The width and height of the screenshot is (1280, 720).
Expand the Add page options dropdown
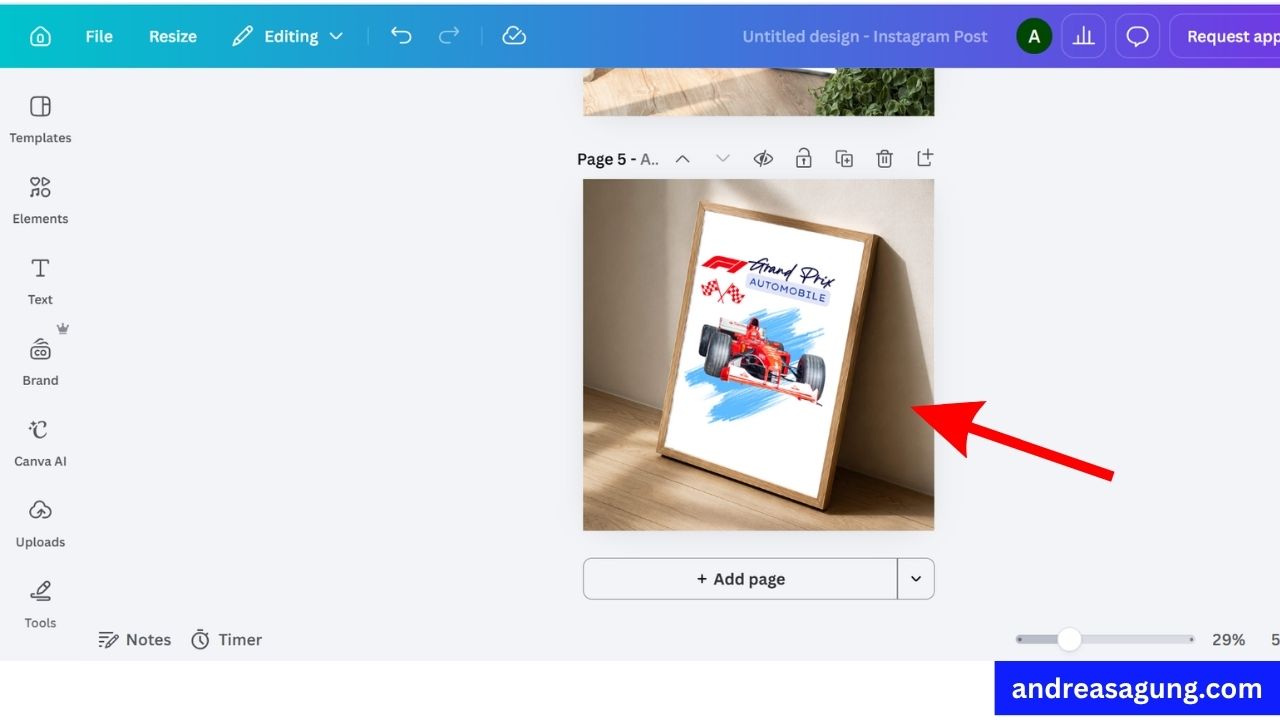(x=916, y=579)
